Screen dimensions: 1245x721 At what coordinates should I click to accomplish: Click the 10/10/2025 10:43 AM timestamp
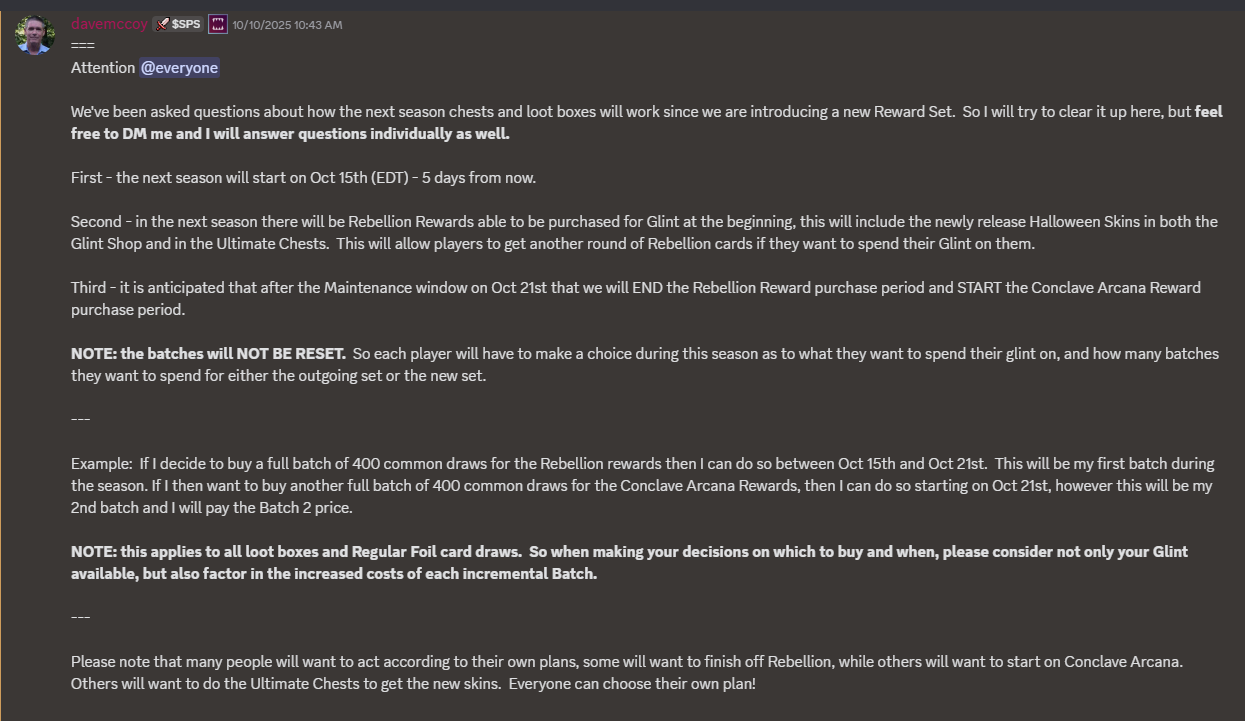[x=288, y=25]
